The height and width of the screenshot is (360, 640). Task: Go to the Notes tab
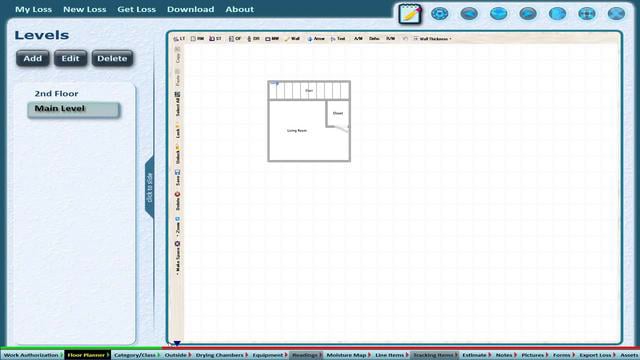(505, 355)
